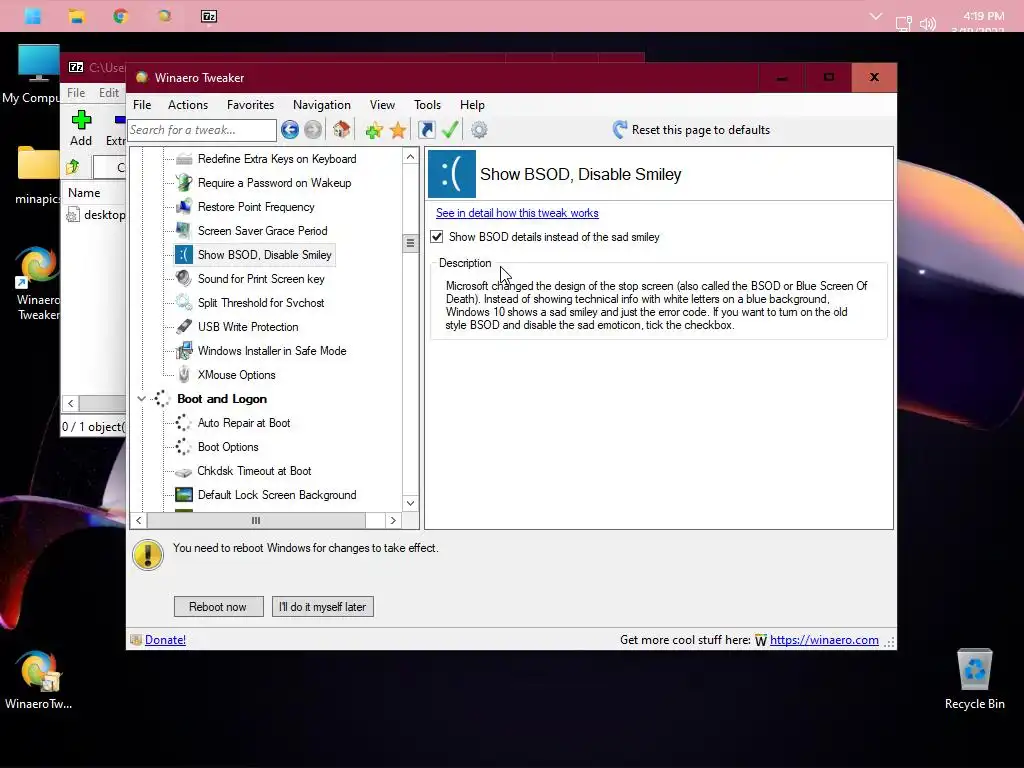Click the tree's horizontal scrollbar left arrow
Image resolution: width=1024 pixels, height=768 pixels.
coord(138,520)
